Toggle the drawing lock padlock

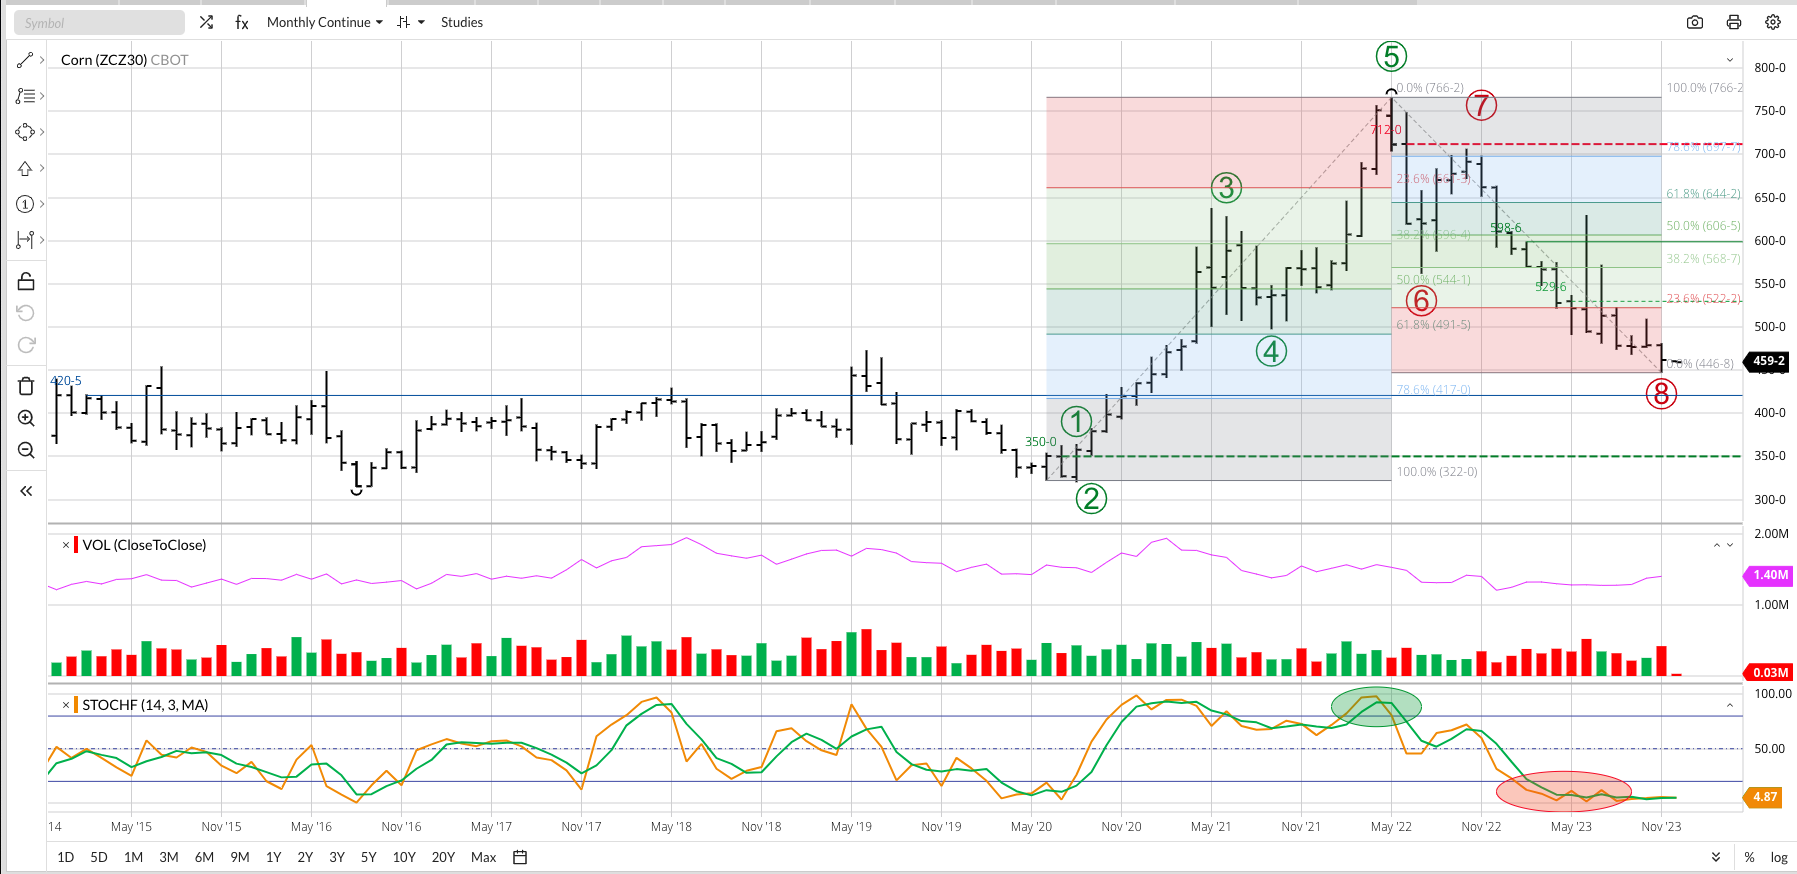(x=26, y=281)
